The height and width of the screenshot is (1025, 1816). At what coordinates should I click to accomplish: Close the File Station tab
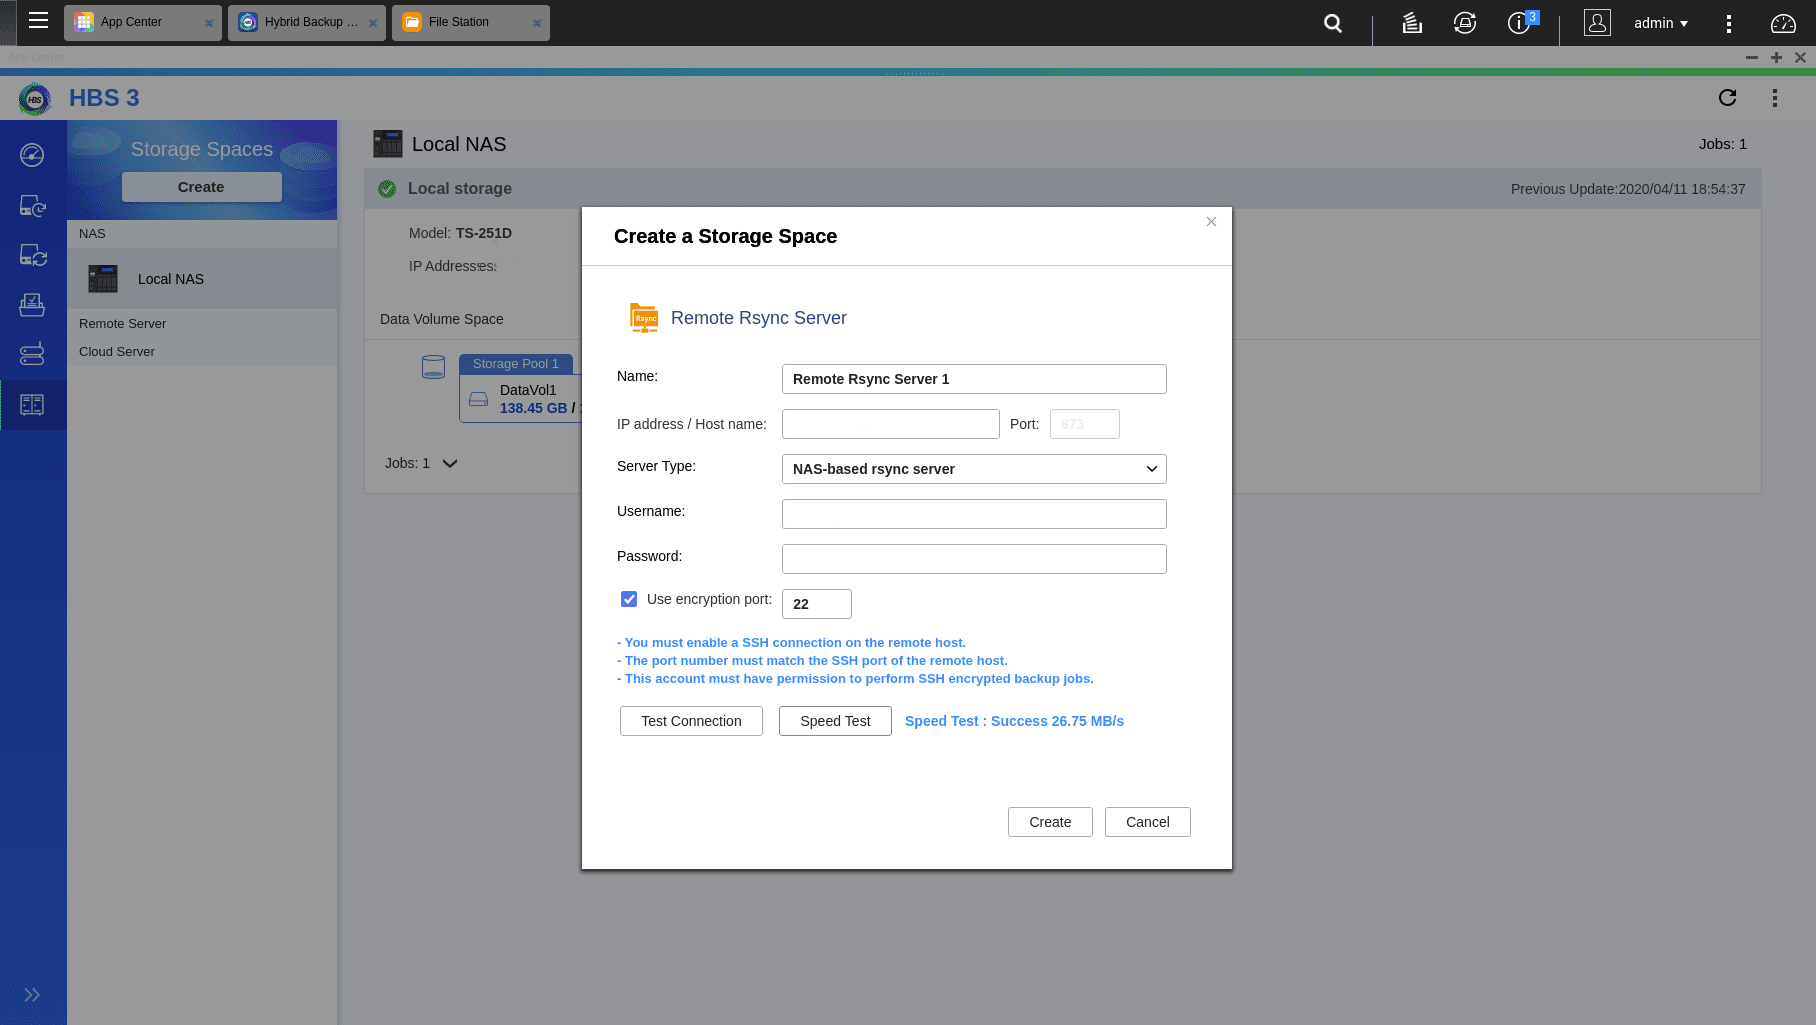tap(536, 23)
